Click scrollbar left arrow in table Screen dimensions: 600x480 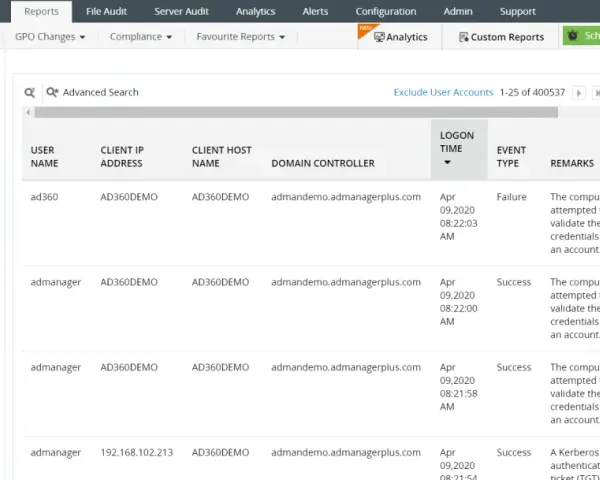tap(28, 113)
